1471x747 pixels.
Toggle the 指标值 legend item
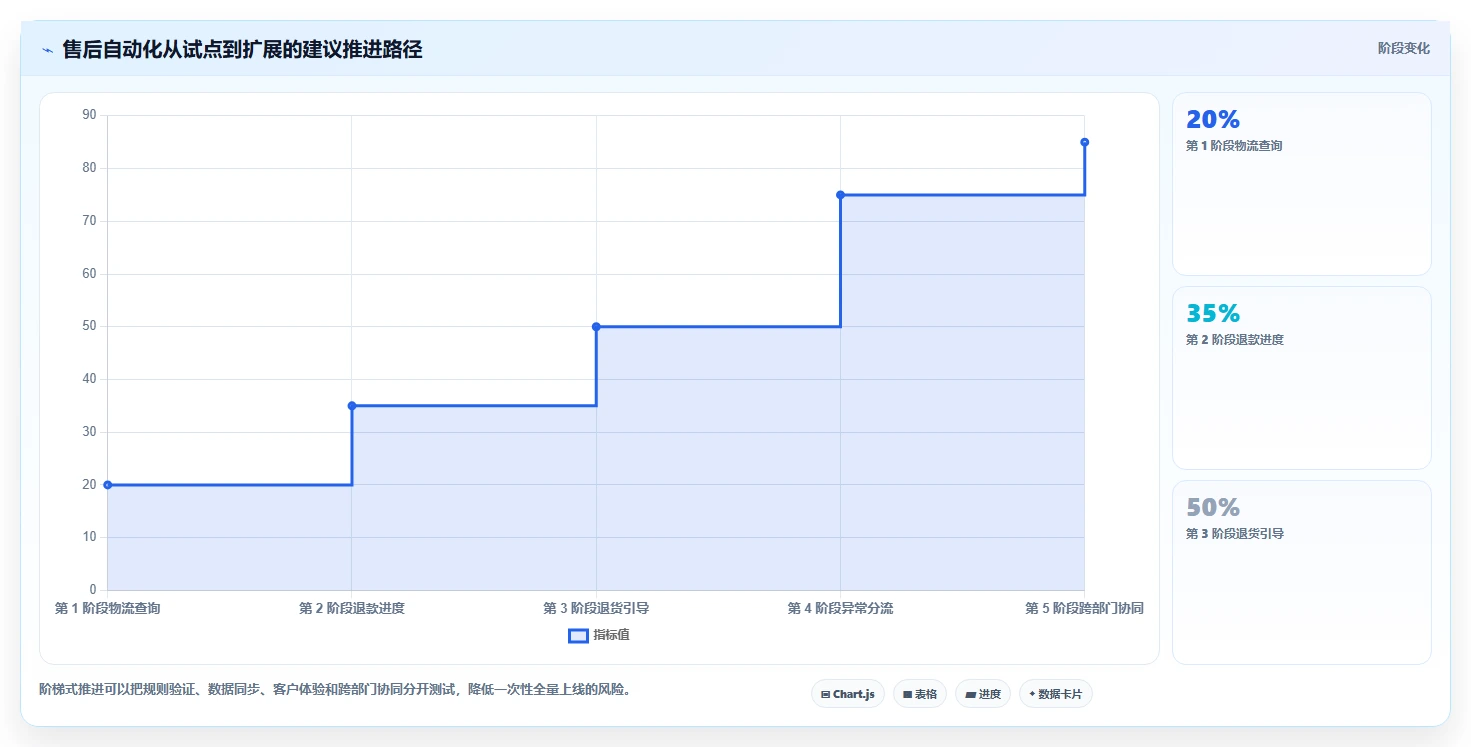599,635
